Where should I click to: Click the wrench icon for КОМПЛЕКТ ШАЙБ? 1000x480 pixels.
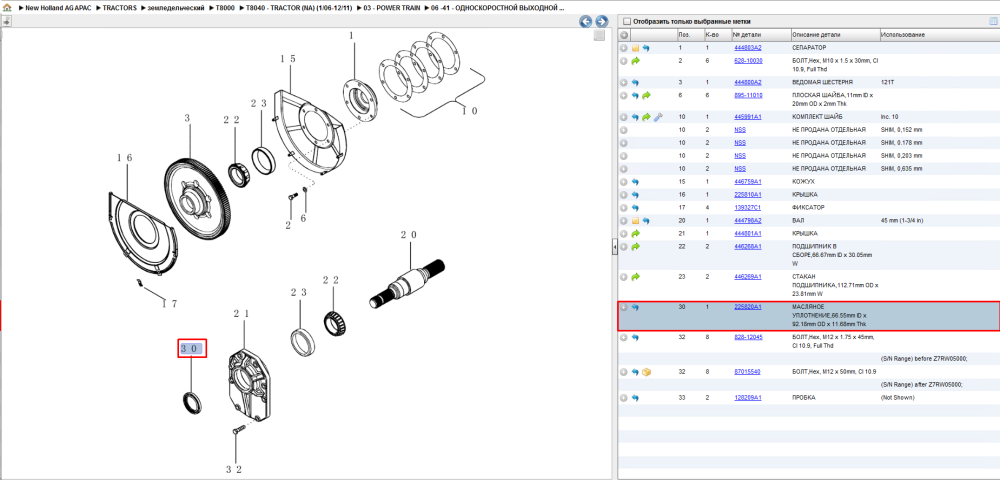pyautogui.click(x=658, y=117)
